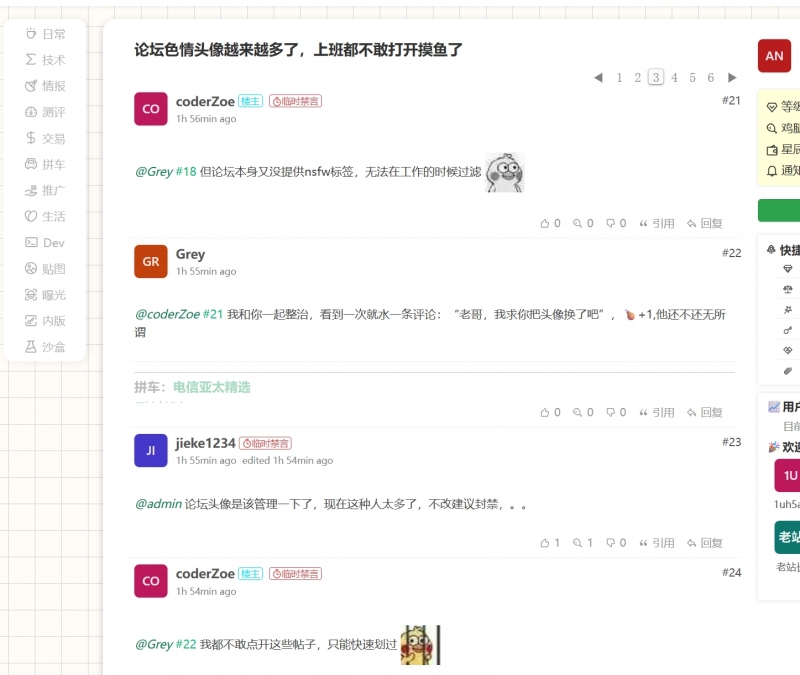
Task: Open the @admin mention in post #23
Action: 158,504
